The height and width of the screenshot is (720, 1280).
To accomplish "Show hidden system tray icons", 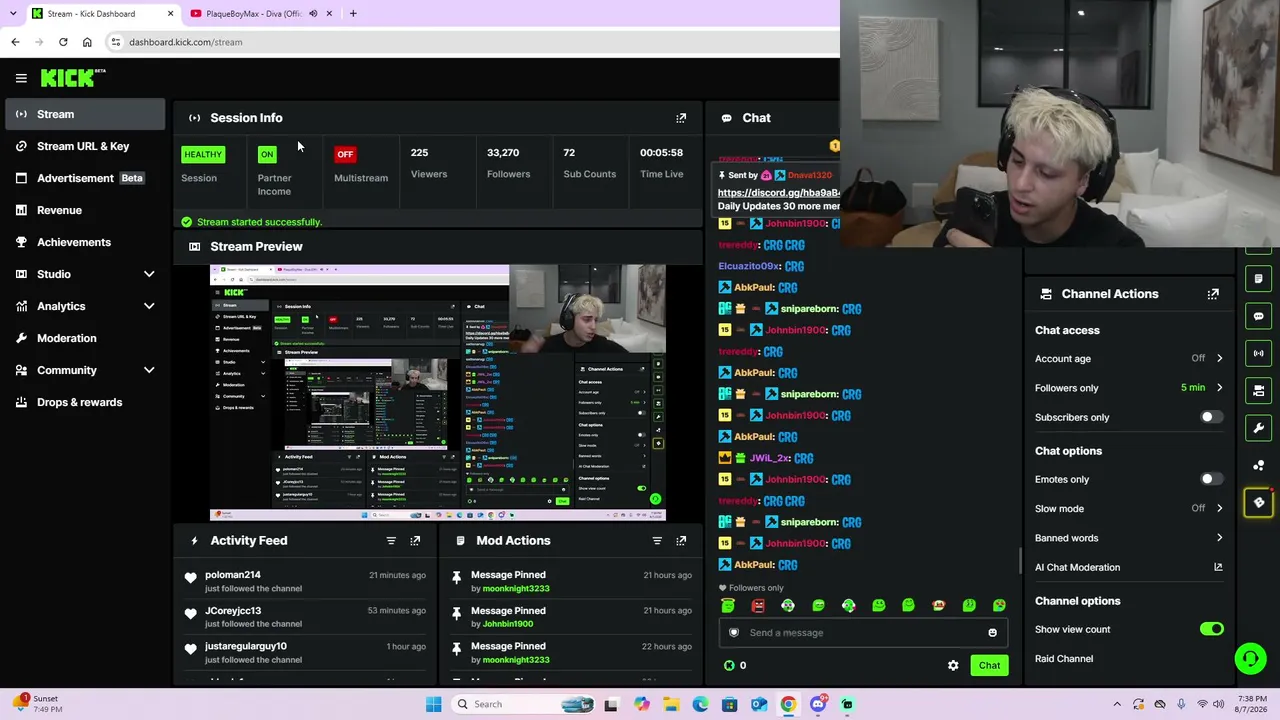I will (x=1117, y=704).
